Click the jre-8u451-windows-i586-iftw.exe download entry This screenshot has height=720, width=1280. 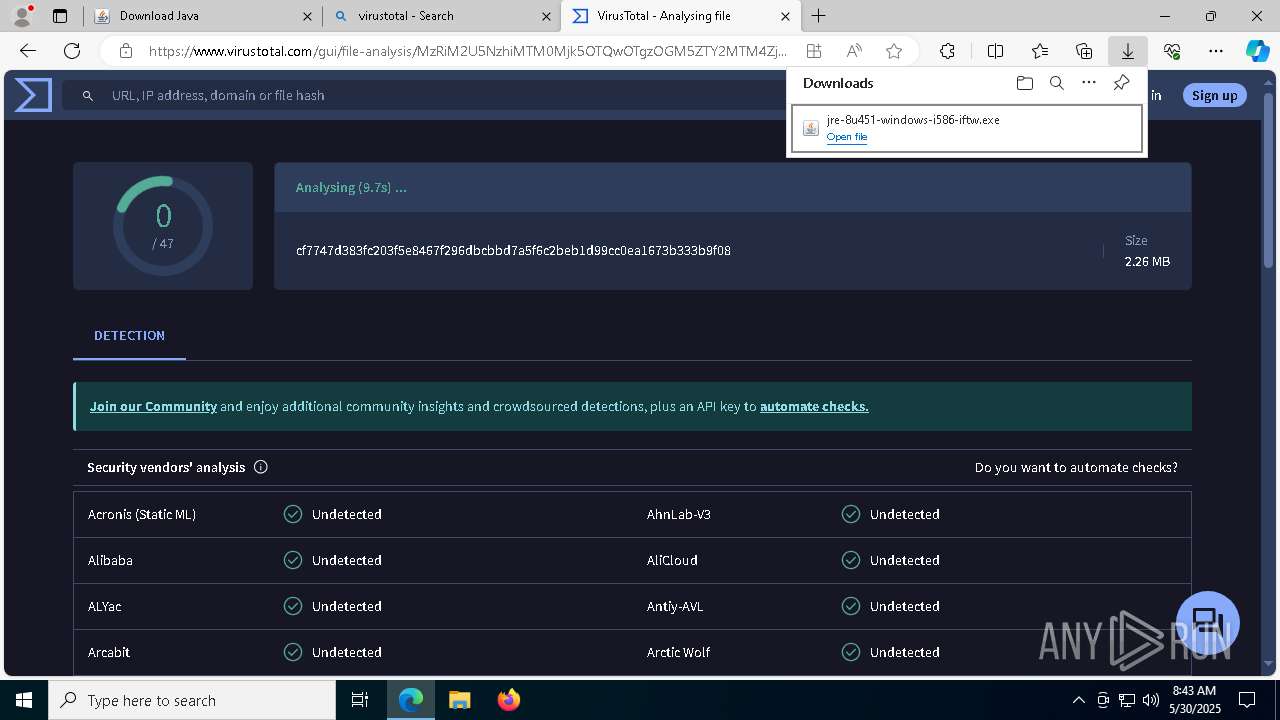click(967, 128)
